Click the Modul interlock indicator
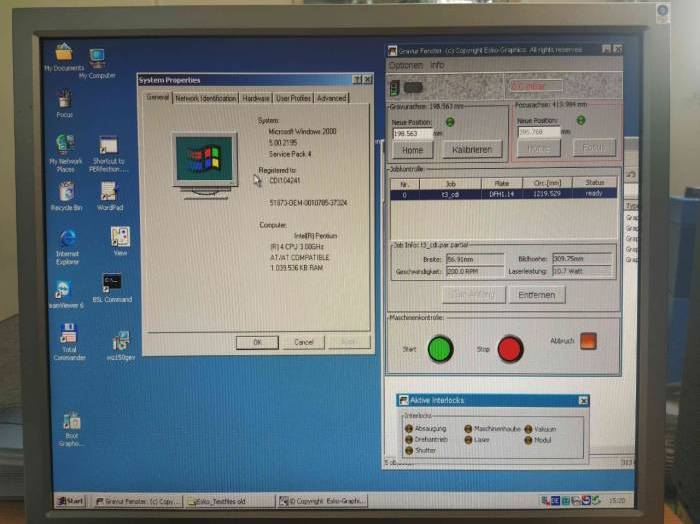This screenshot has width=700, height=524. click(528, 441)
